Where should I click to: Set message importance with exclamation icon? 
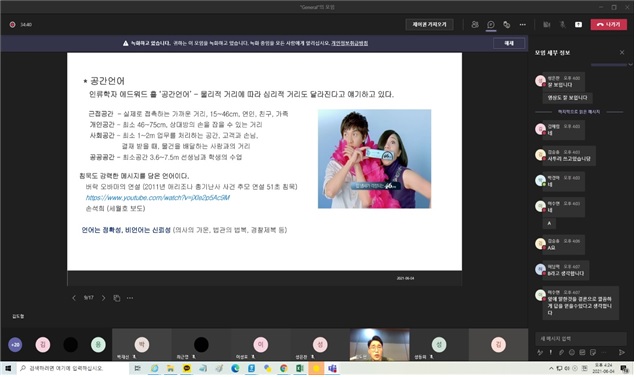pyautogui.click(x=550, y=352)
